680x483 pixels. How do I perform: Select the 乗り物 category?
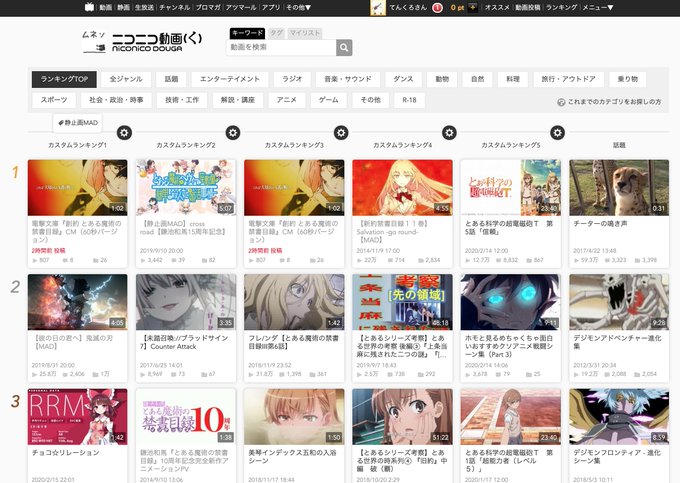(628, 79)
